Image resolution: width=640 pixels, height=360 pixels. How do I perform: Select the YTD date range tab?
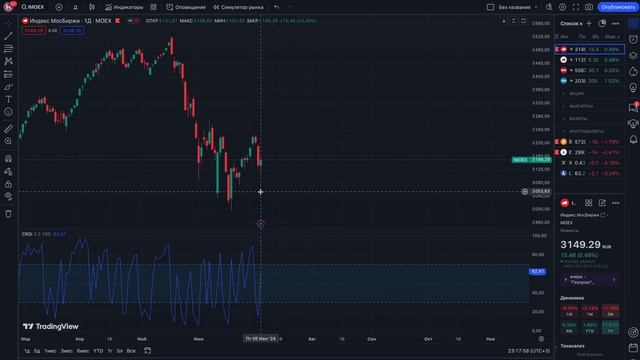click(98, 351)
